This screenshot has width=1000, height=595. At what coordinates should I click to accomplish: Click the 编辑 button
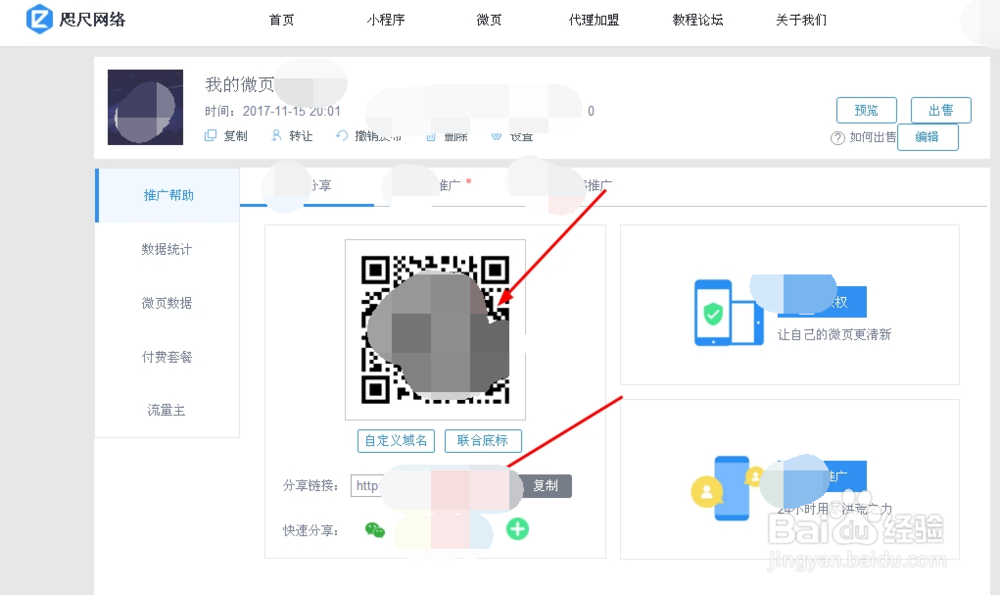pyautogui.click(x=928, y=137)
